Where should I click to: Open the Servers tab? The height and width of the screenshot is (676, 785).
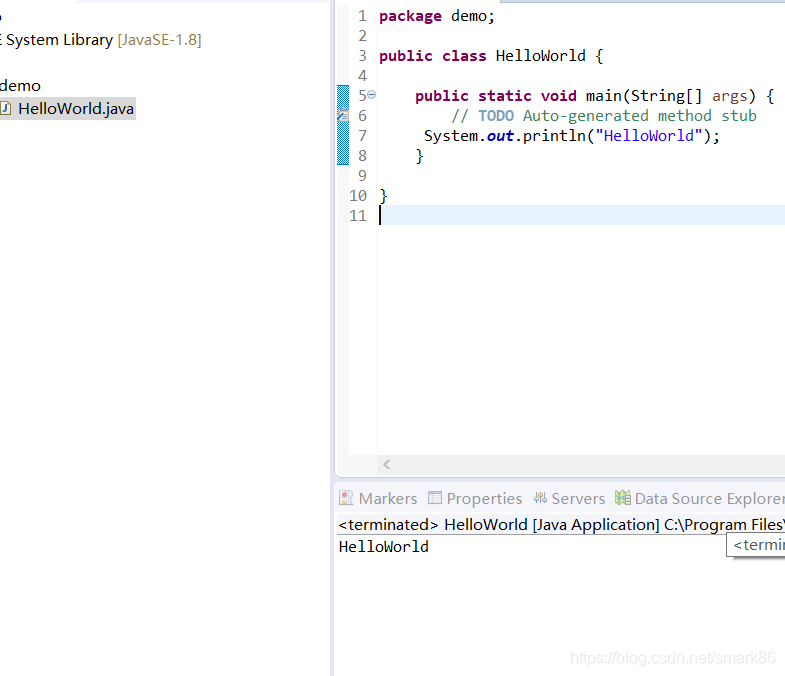coord(569,498)
